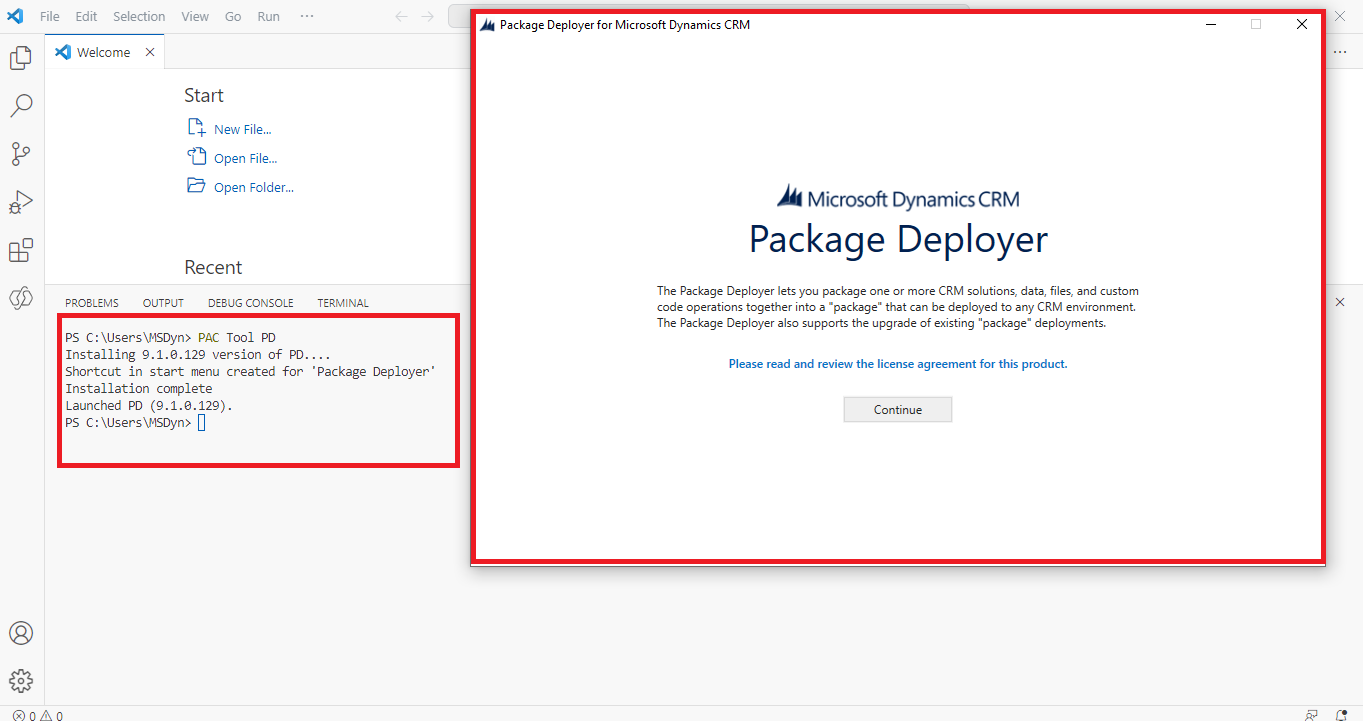
Task: Open the Selection menu
Action: [x=139, y=17]
